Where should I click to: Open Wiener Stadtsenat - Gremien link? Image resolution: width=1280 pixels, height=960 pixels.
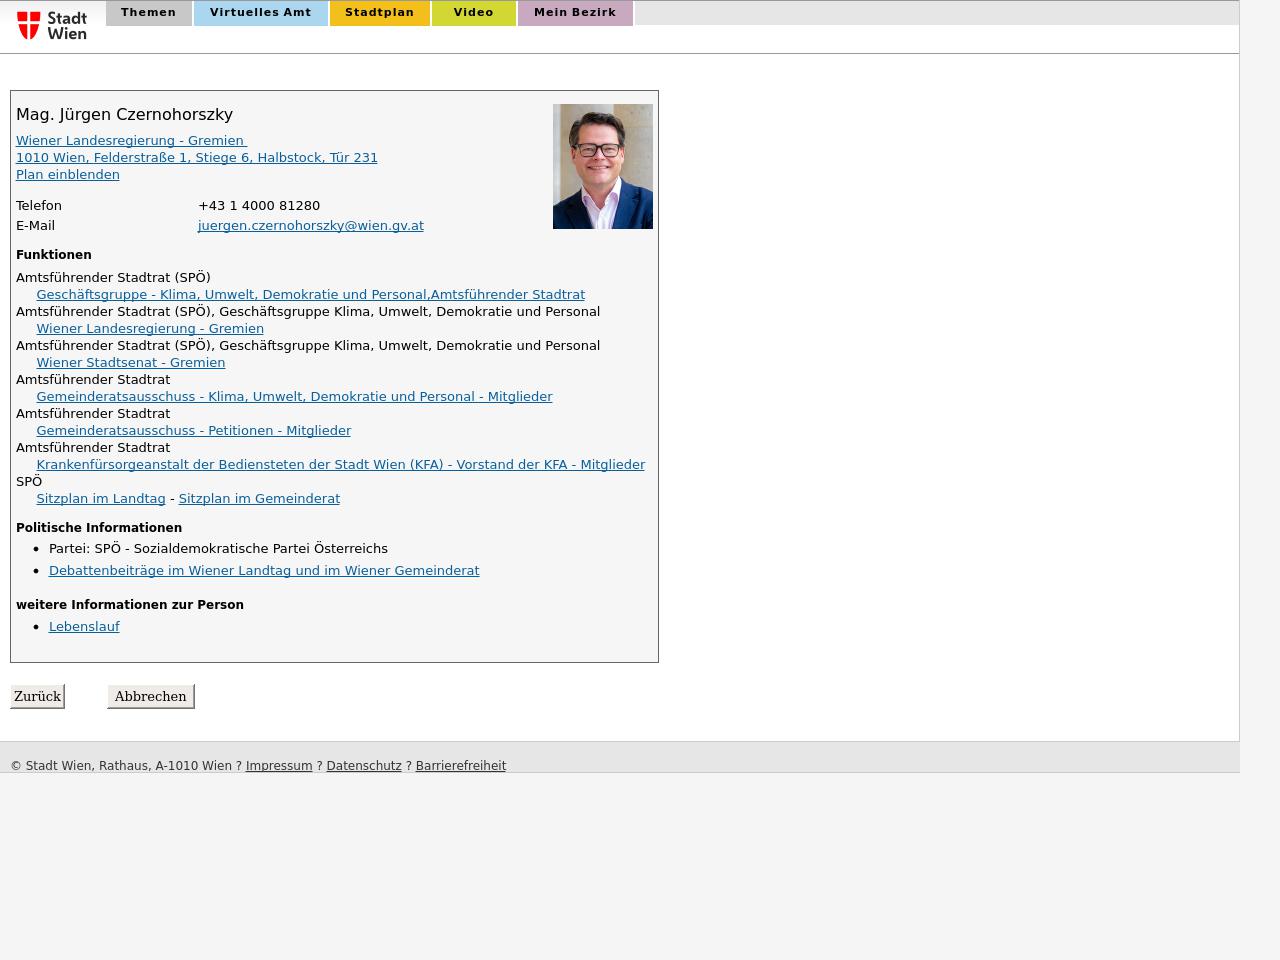(x=130, y=363)
